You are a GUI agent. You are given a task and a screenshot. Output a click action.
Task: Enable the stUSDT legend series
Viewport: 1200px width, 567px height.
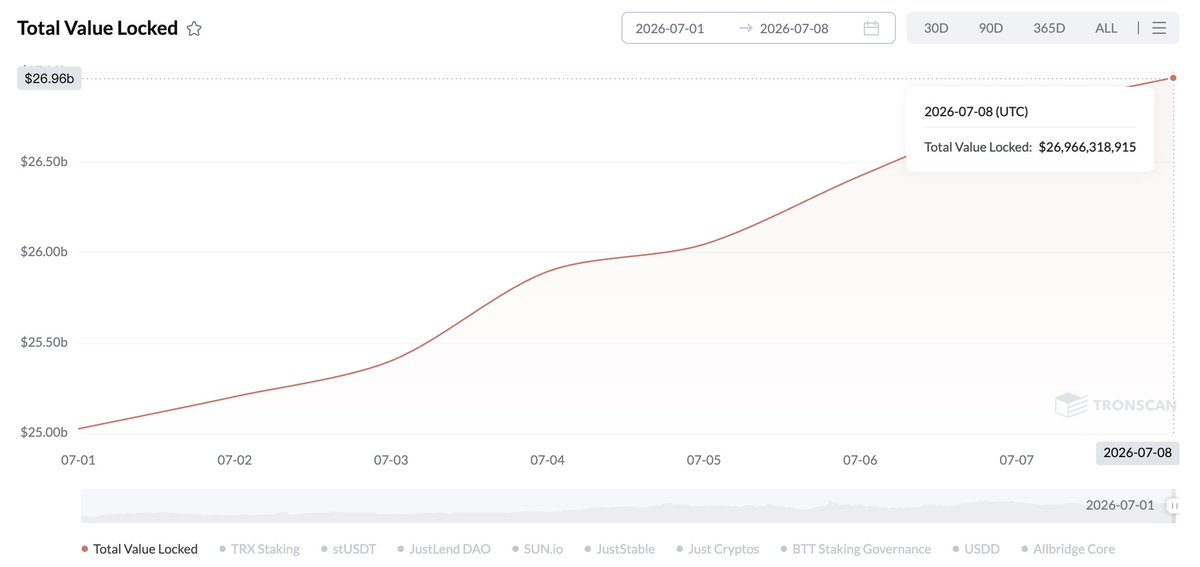(348, 549)
